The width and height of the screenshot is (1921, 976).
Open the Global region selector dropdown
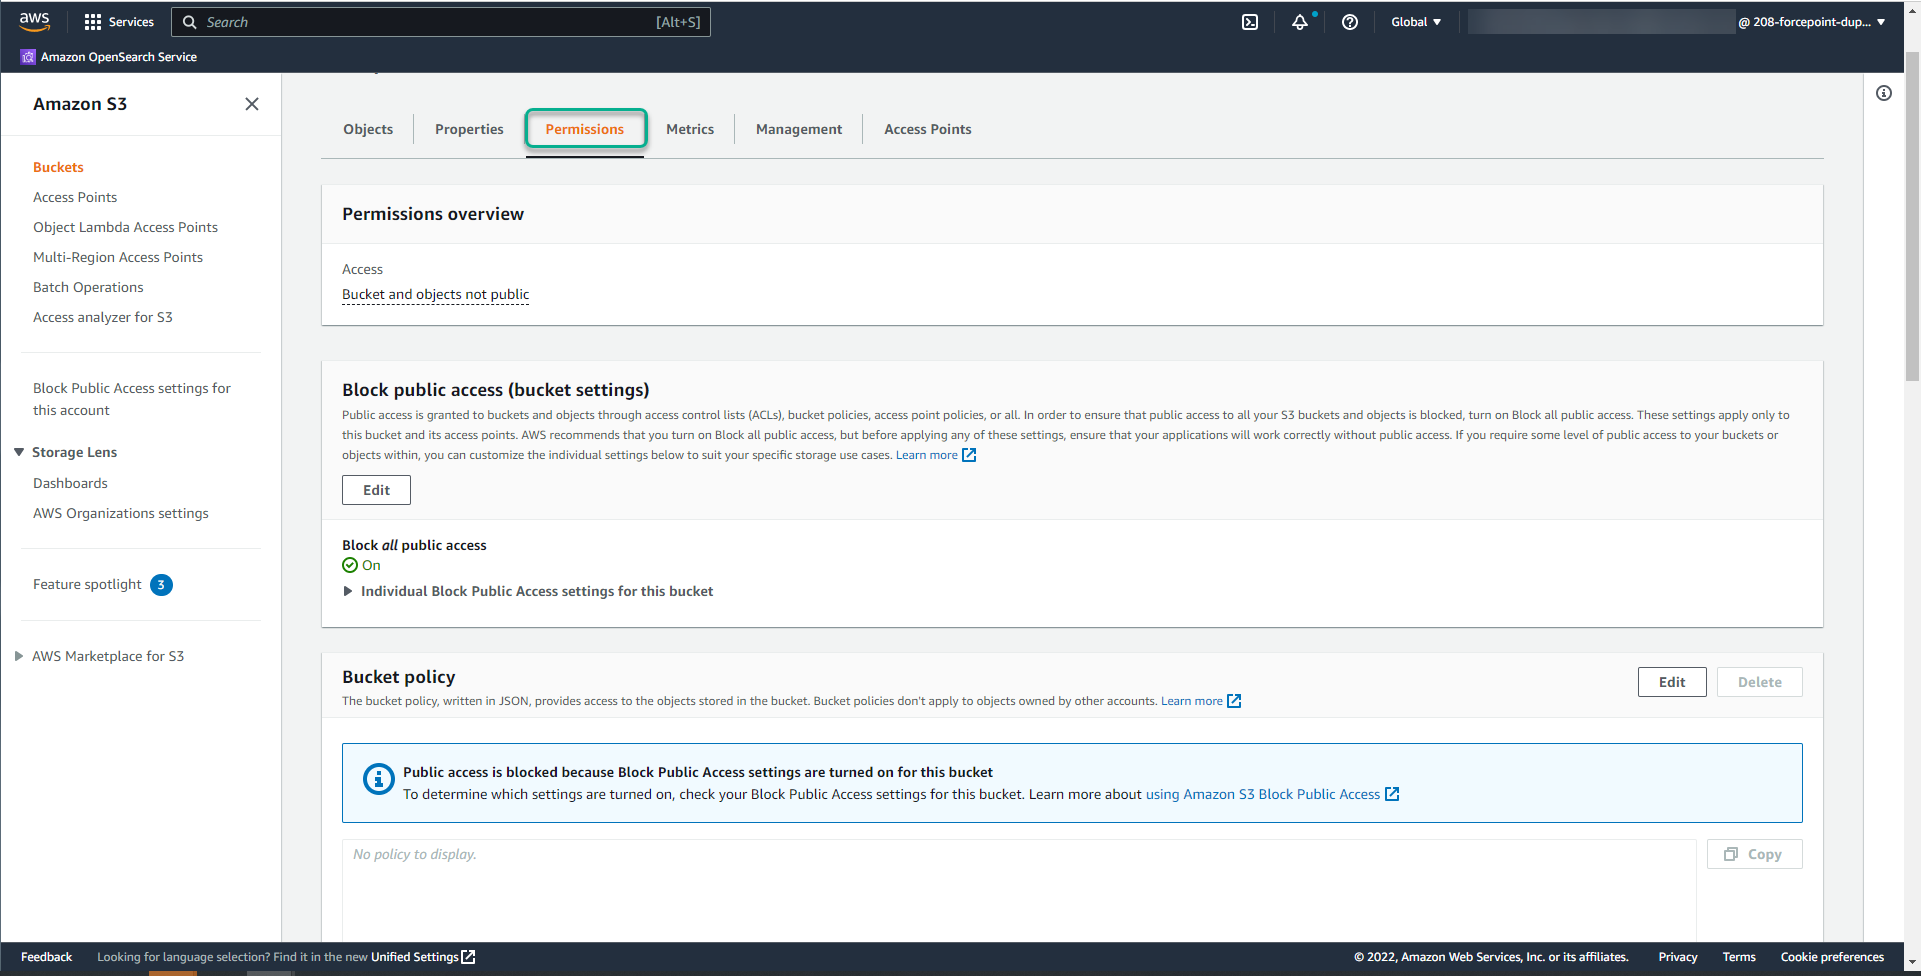pos(1415,21)
